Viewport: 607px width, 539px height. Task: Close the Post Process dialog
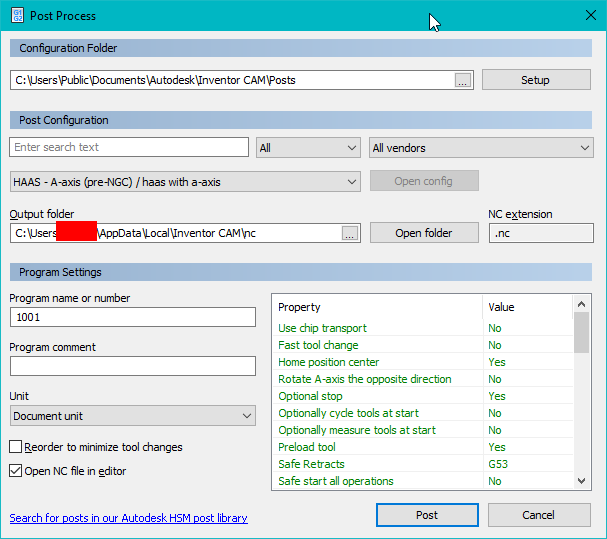591,15
